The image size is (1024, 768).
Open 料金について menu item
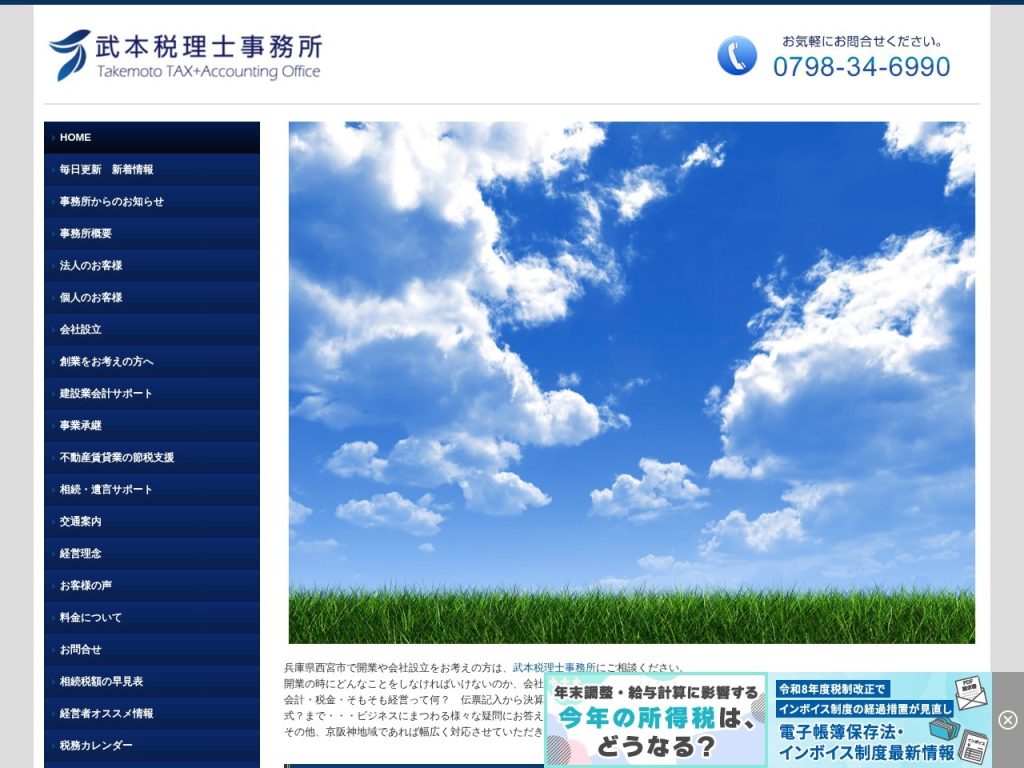[x=152, y=617]
